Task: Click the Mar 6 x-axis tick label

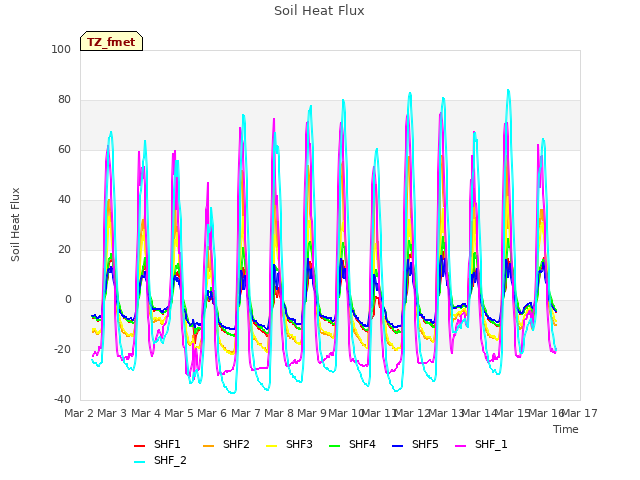Action: [212, 413]
